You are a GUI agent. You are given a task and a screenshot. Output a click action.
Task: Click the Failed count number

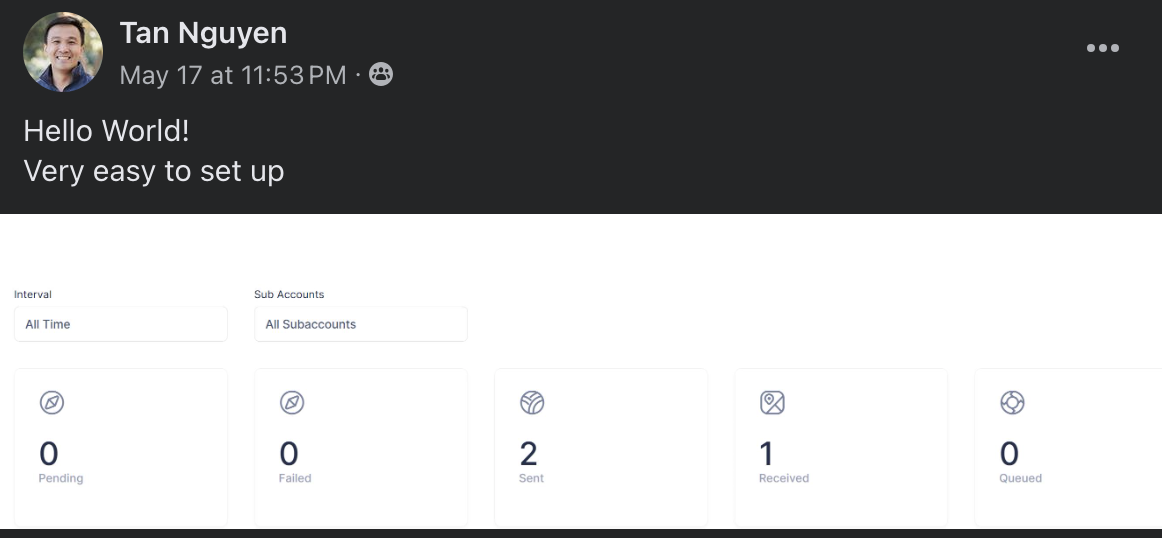pos(289,454)
